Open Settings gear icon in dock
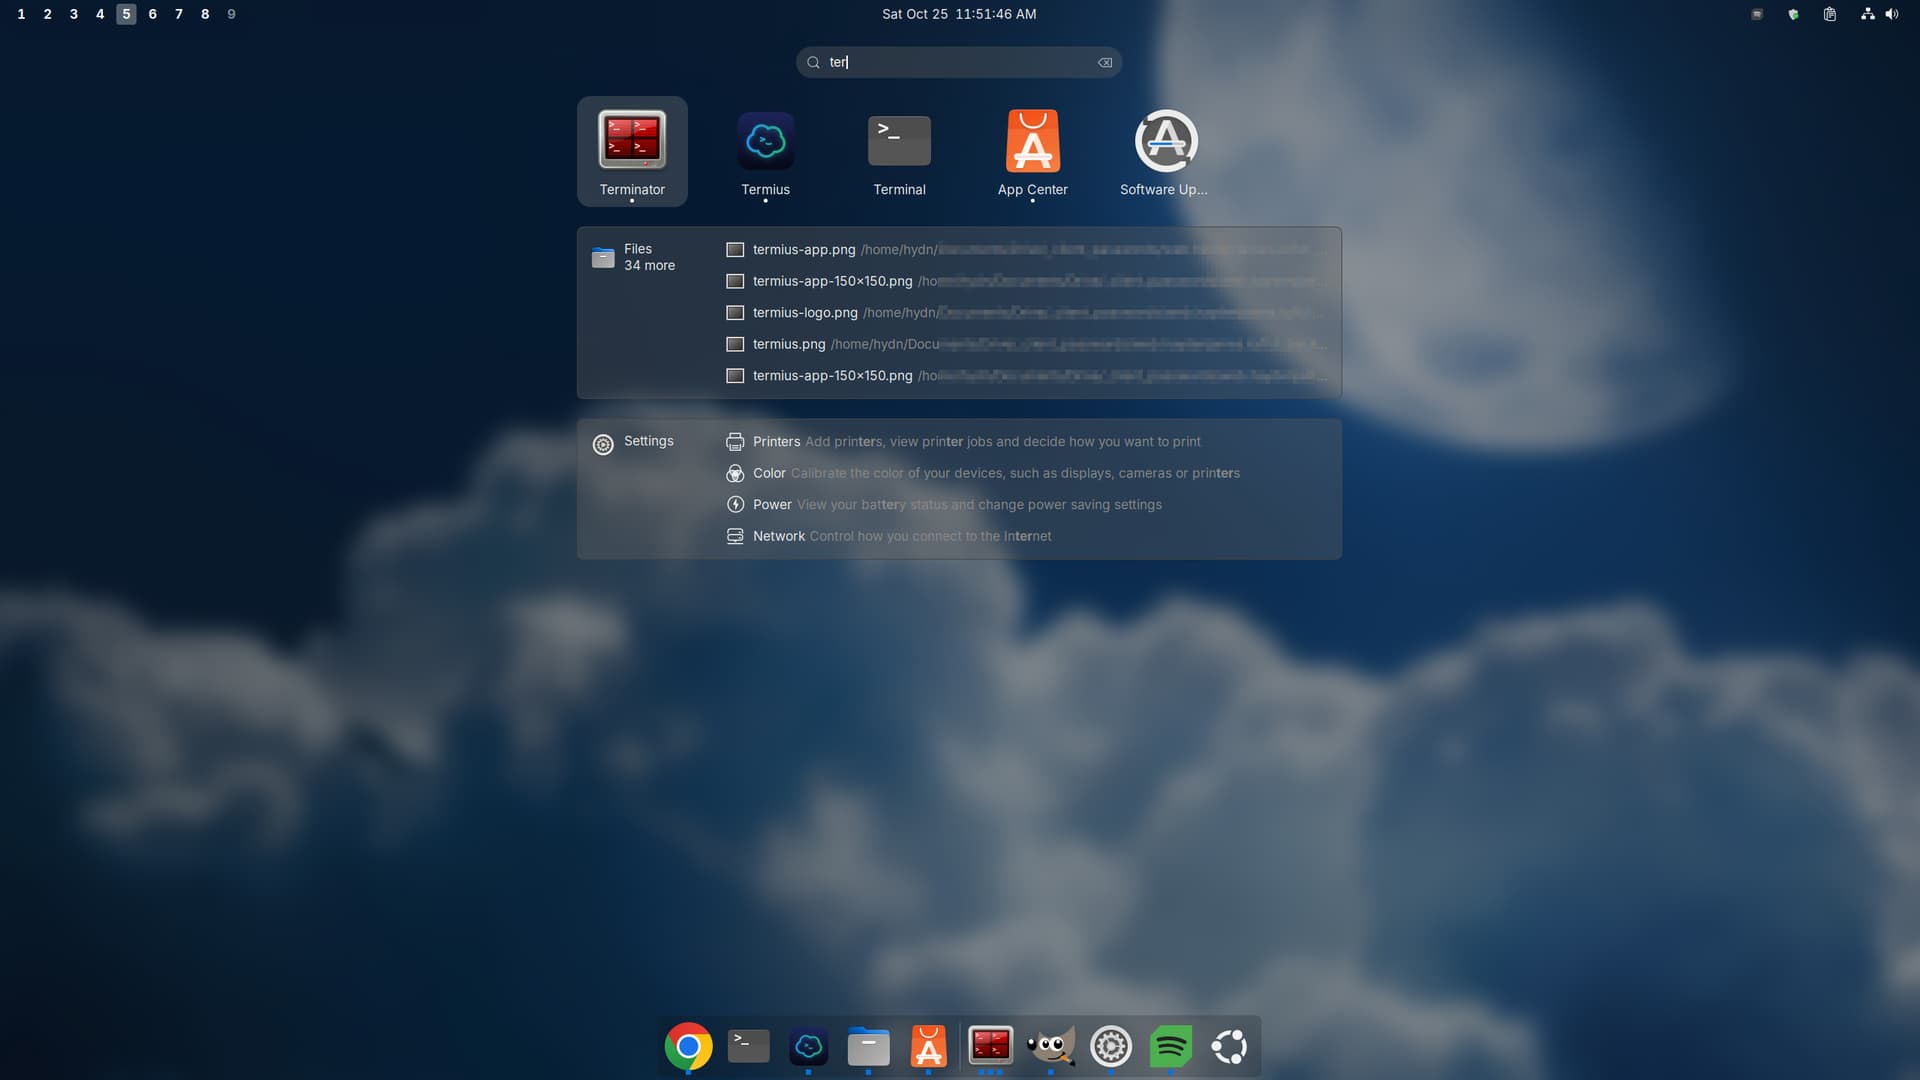The width and height of the screenshot is (1920, 1080). click(x=1110, y=1046)
